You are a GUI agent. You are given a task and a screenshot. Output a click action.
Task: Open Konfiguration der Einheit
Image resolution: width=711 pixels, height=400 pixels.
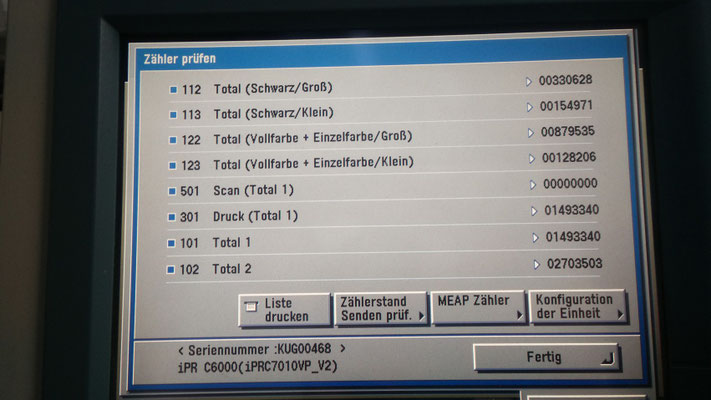(x=579, y=307)
